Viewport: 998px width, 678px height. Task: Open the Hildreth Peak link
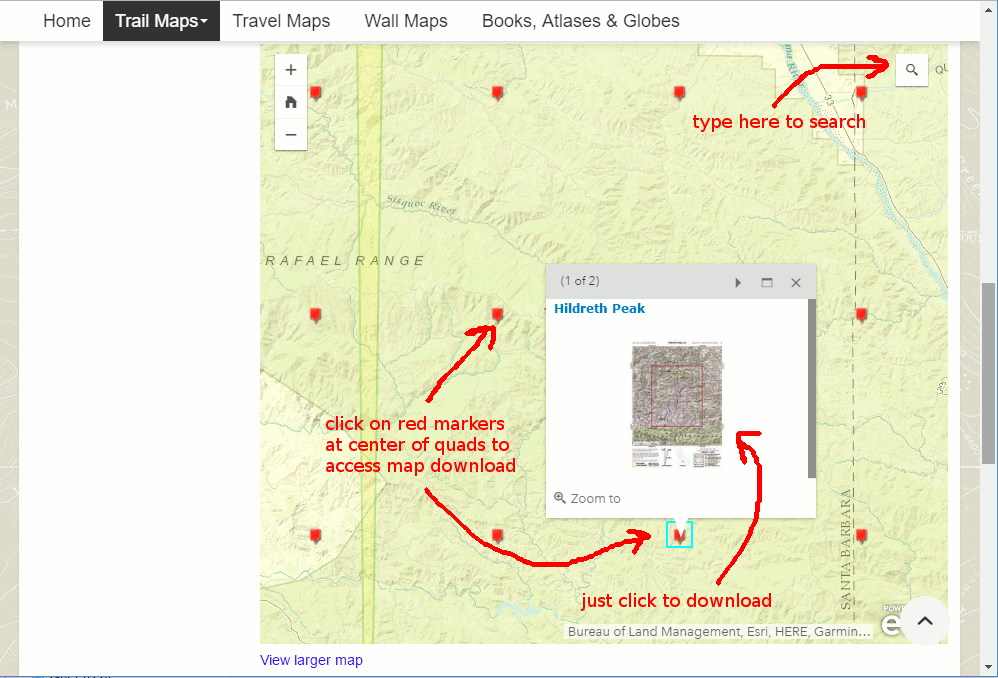tap(599, 308)
